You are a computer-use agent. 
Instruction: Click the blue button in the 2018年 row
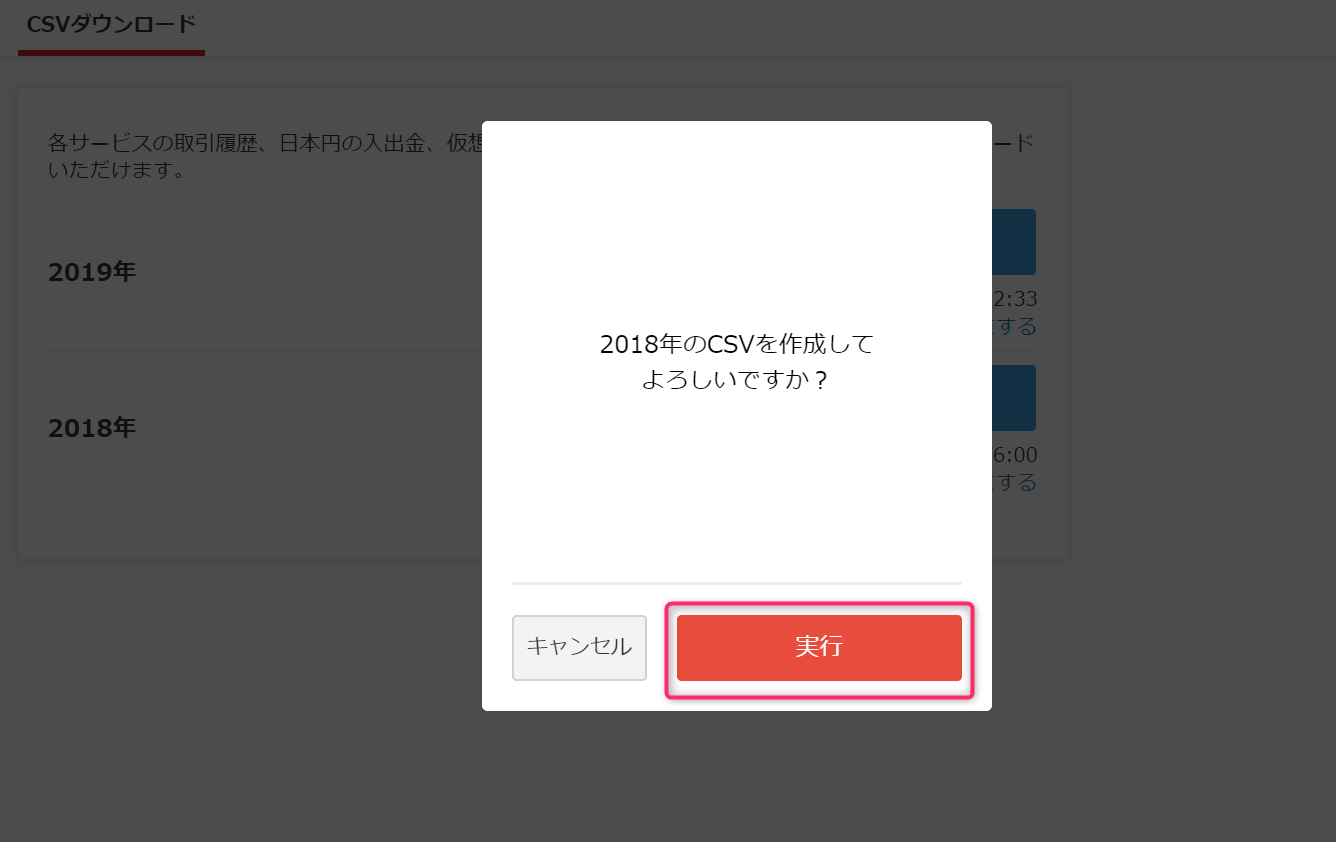tap(1014, 398)
